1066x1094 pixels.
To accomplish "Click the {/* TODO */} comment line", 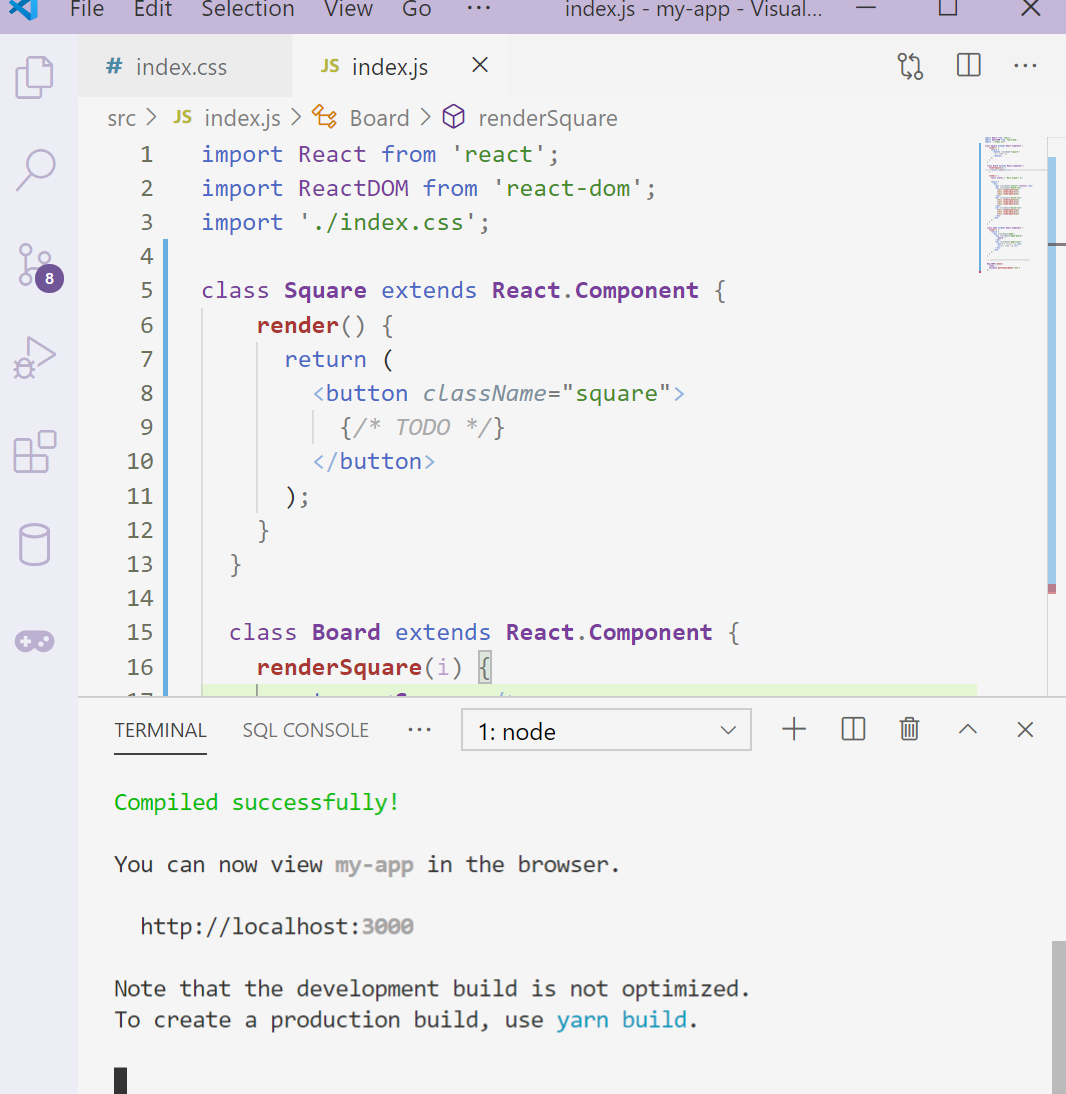I will (x=422, y=427).
